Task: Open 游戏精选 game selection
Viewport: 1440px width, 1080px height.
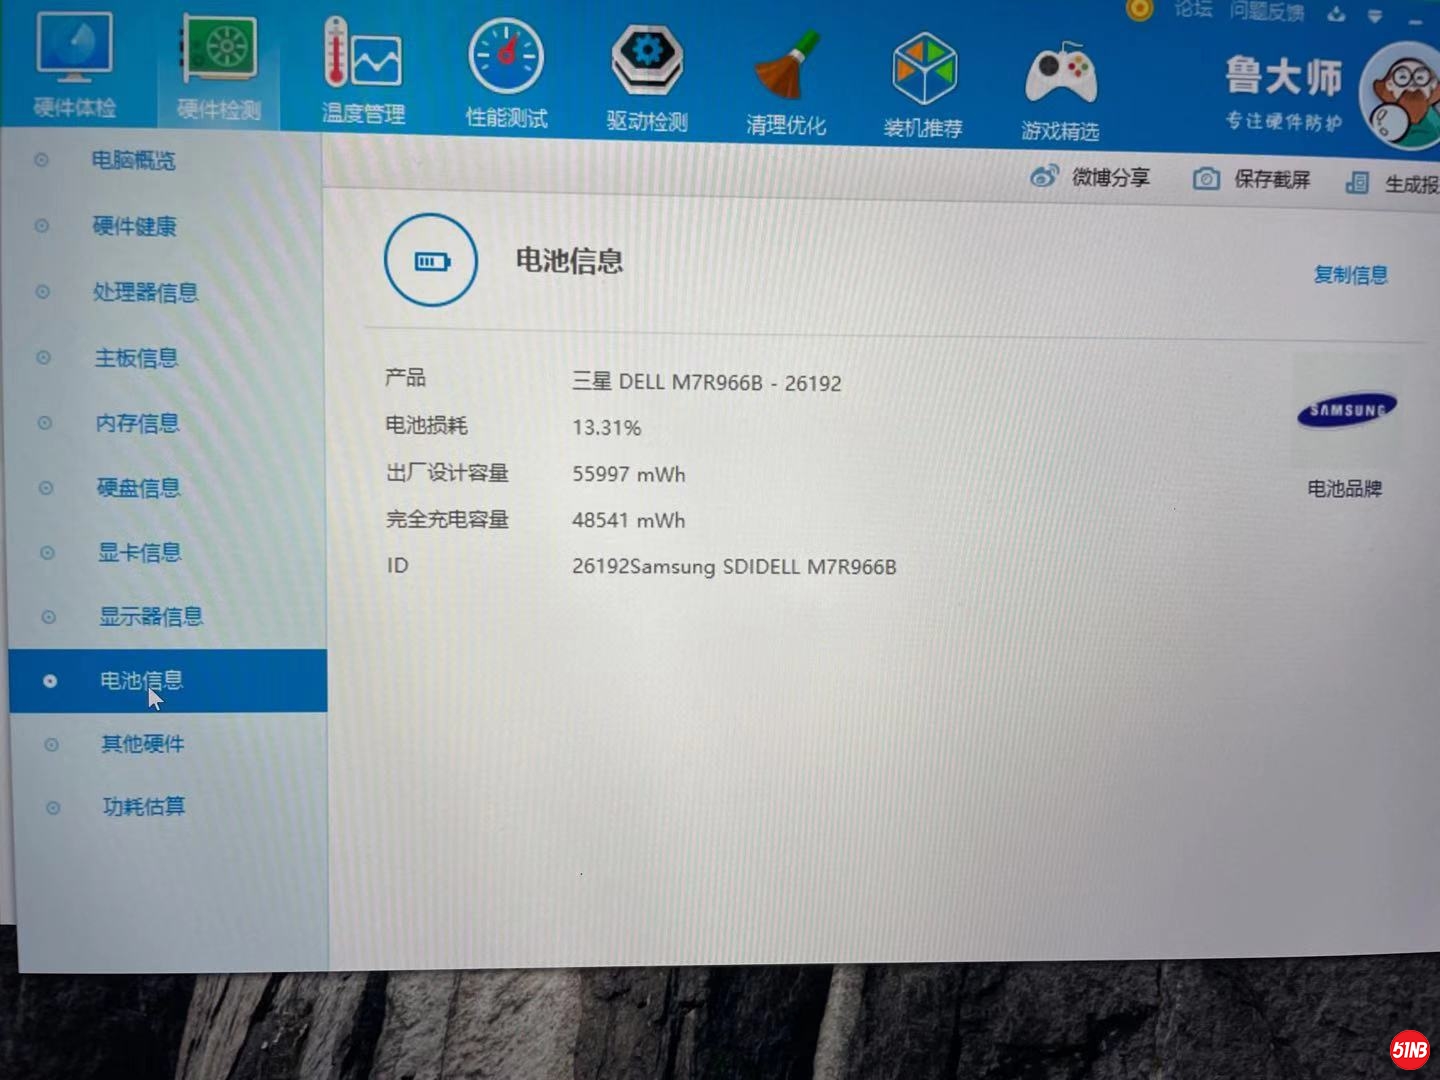Action: coord(1061,74)
